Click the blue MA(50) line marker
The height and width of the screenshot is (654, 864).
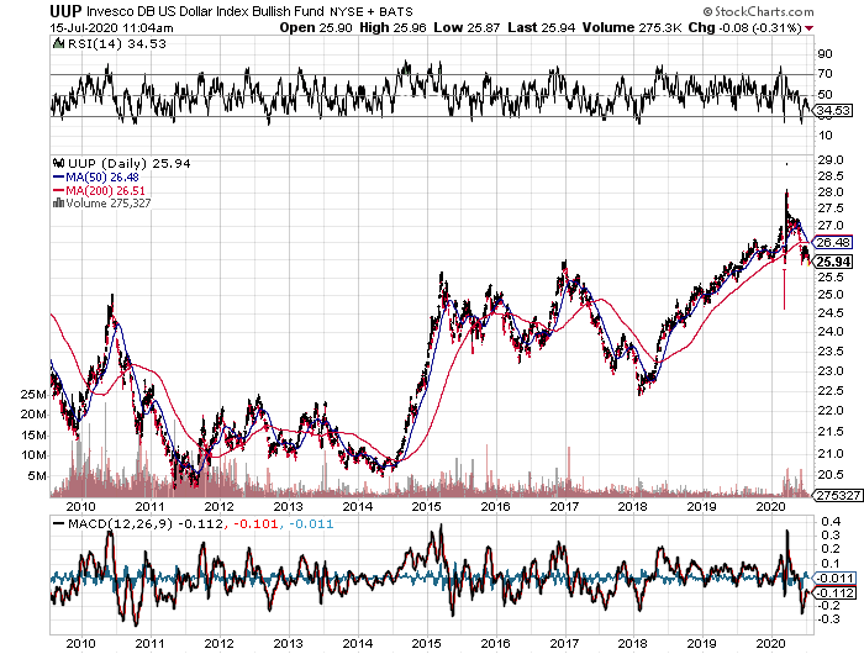pos(56,177)
